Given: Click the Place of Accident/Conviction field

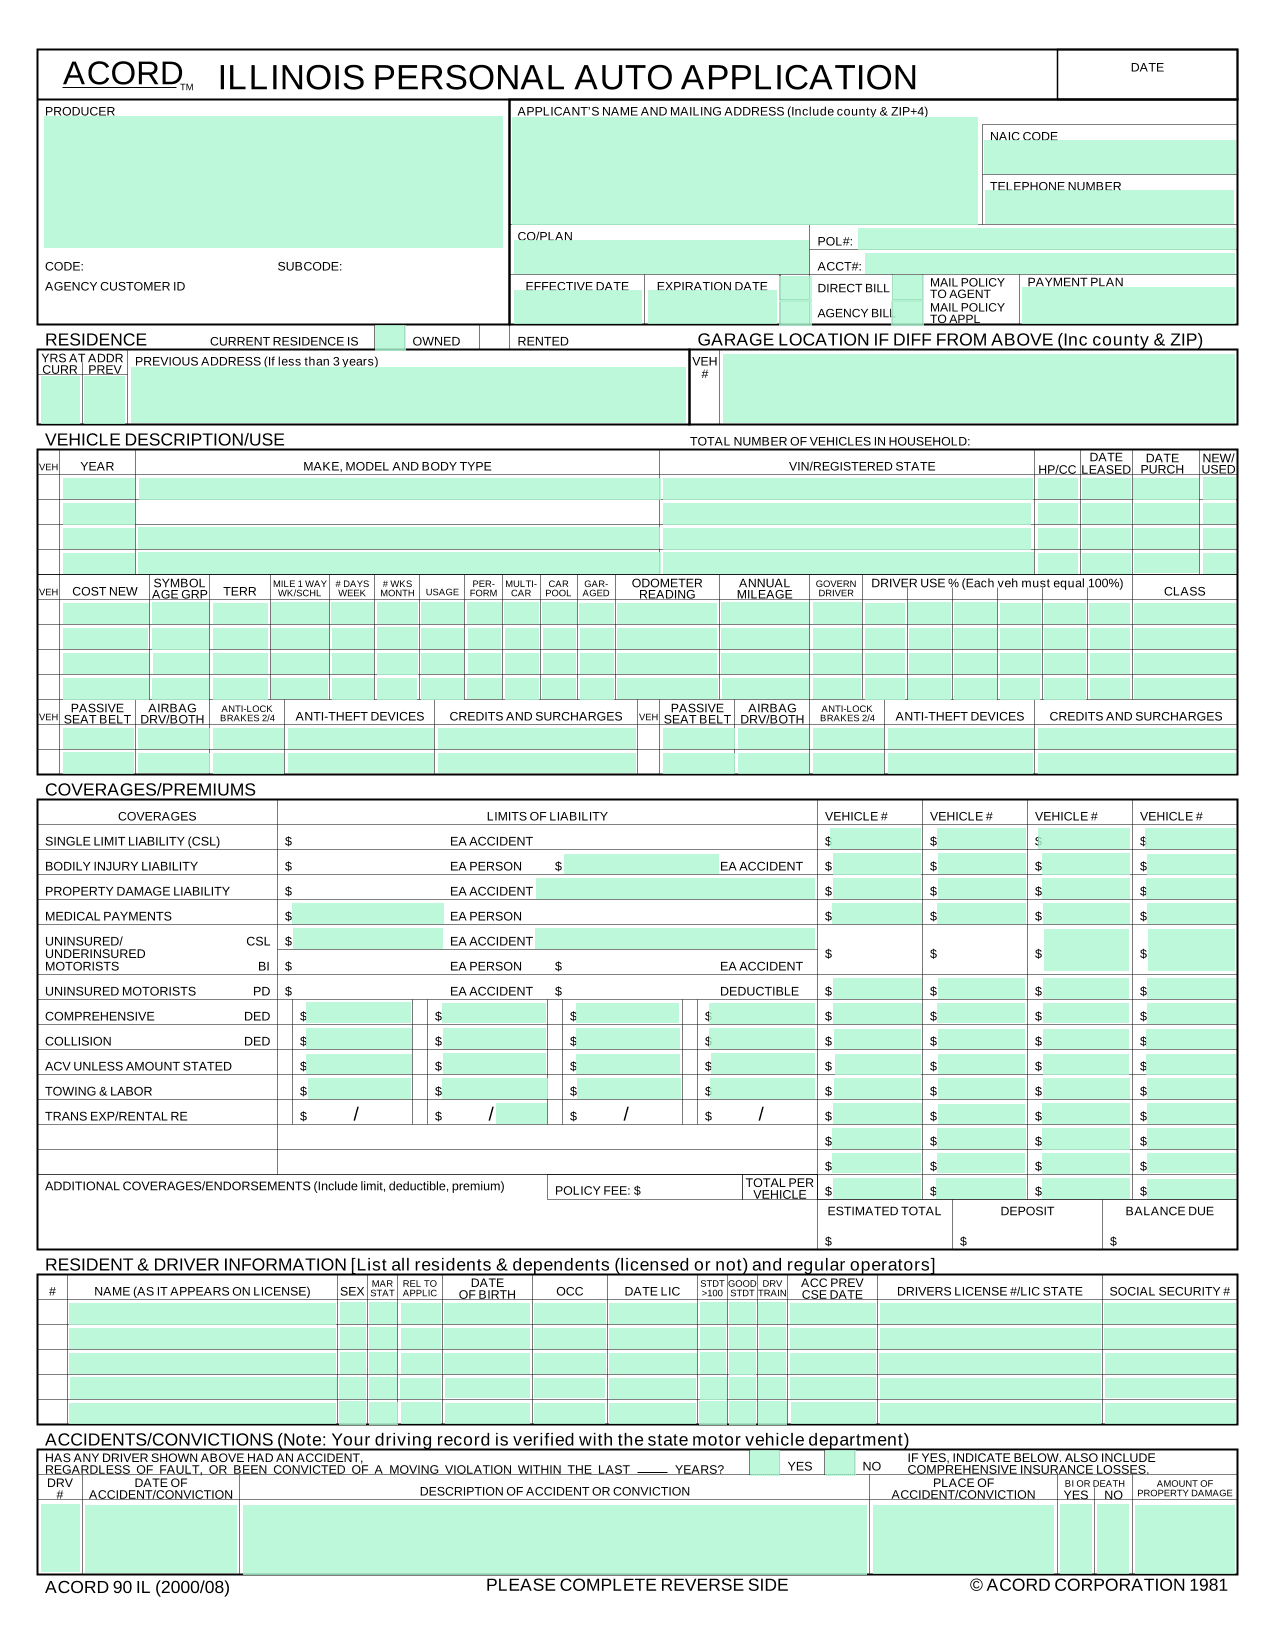Looking at the screenshot, I should tap(963, 1538).
